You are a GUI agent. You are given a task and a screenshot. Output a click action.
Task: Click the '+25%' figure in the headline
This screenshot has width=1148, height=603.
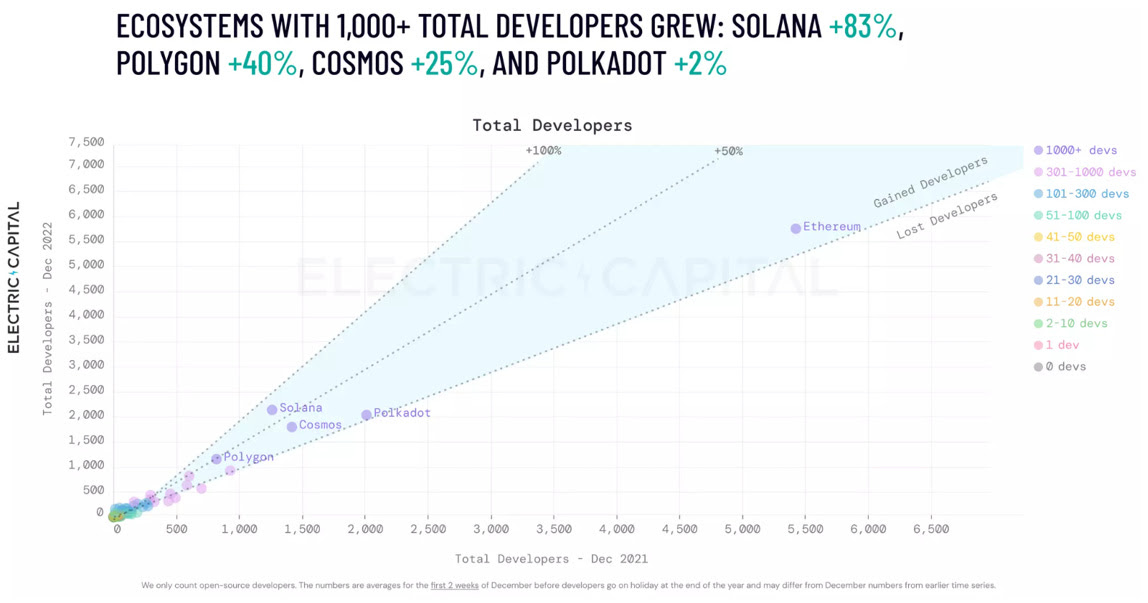[444, 63]
